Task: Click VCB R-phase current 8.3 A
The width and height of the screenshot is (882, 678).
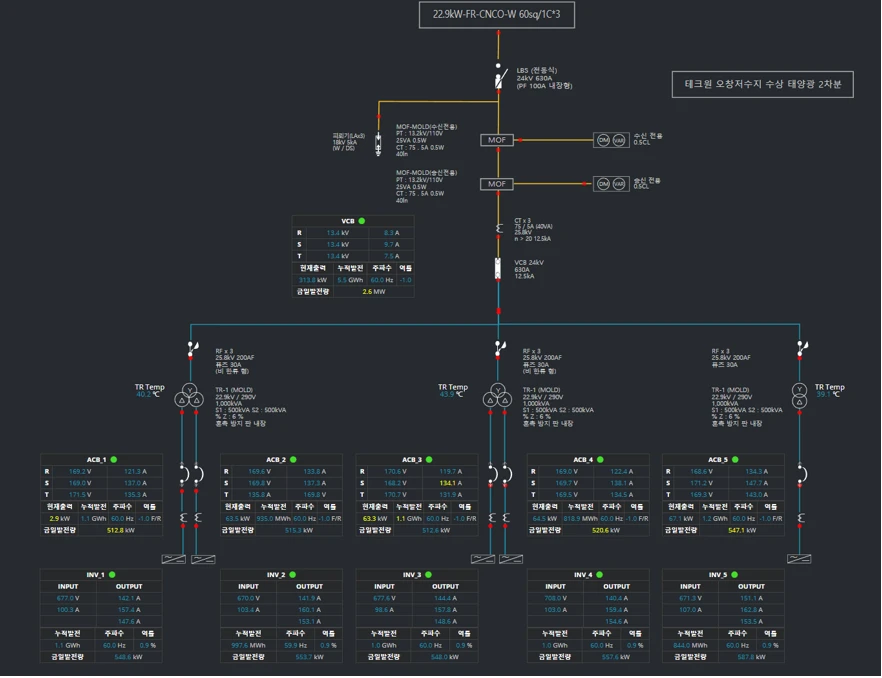Action: click(392, 232)
